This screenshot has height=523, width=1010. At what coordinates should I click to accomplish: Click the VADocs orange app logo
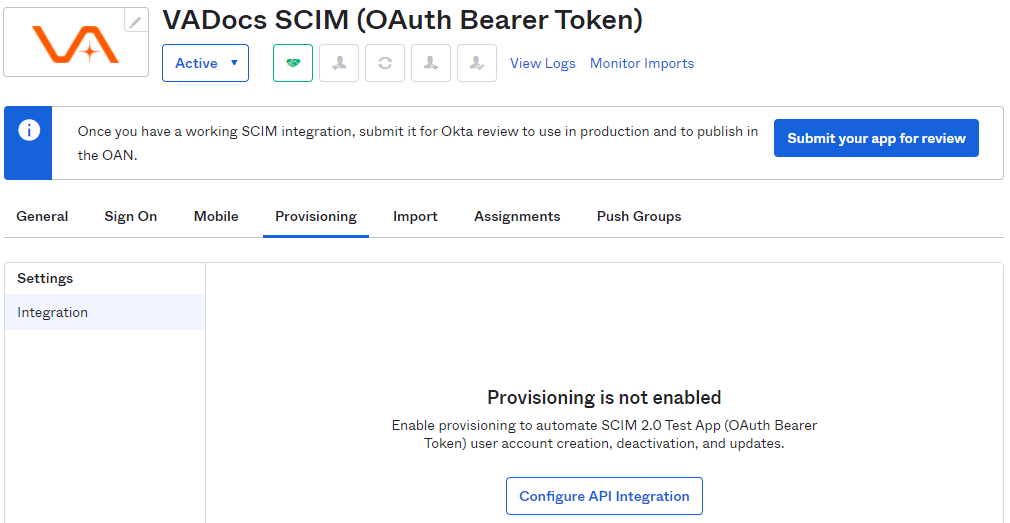(76, 43)
